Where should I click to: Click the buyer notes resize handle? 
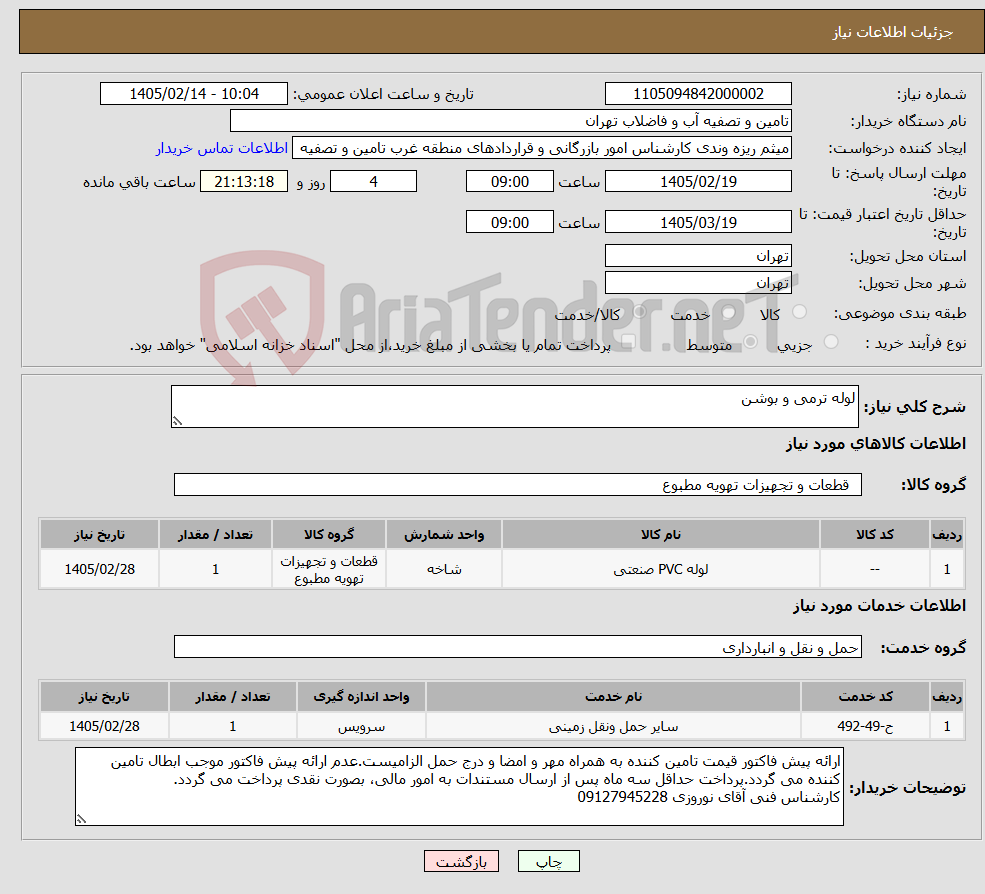pyautogui.click(x=81, y=819)
